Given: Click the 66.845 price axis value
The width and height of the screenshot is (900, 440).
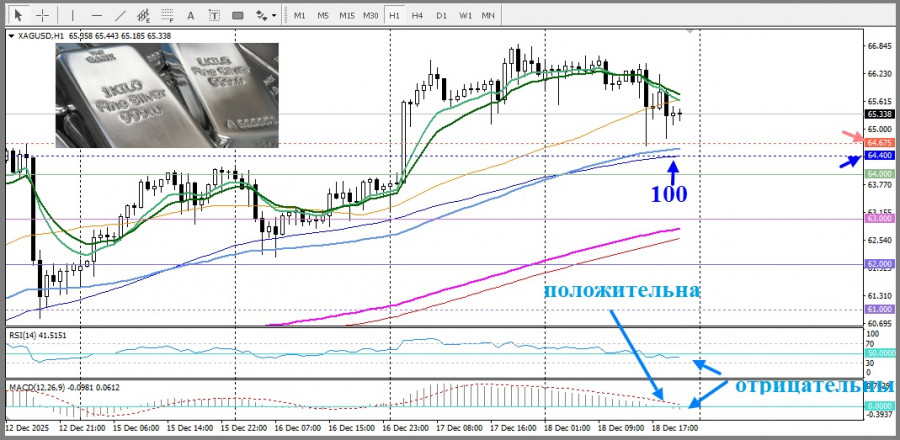Looking at the screenshot, I should point(878,47).
